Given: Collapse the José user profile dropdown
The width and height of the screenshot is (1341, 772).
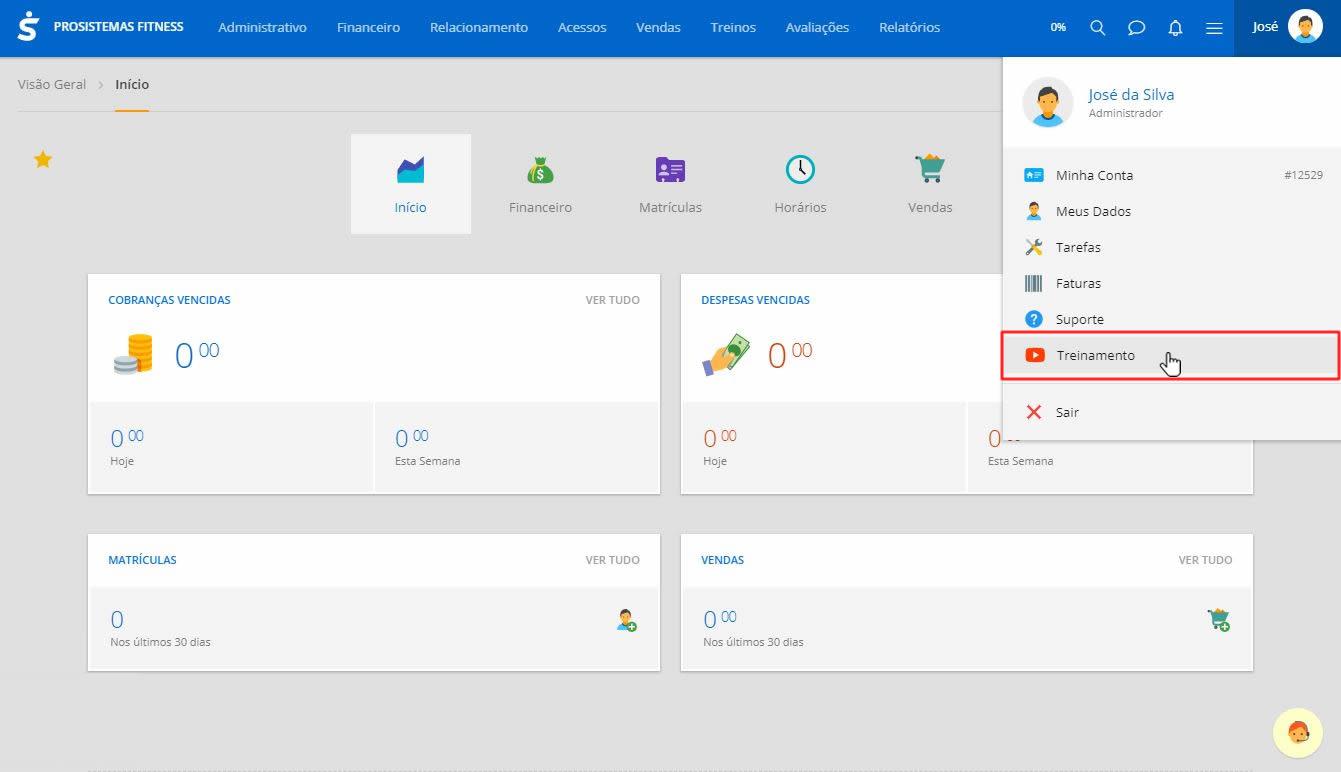Looking at the screenshot, I should pyautogui.click(x=1287, y=28).
